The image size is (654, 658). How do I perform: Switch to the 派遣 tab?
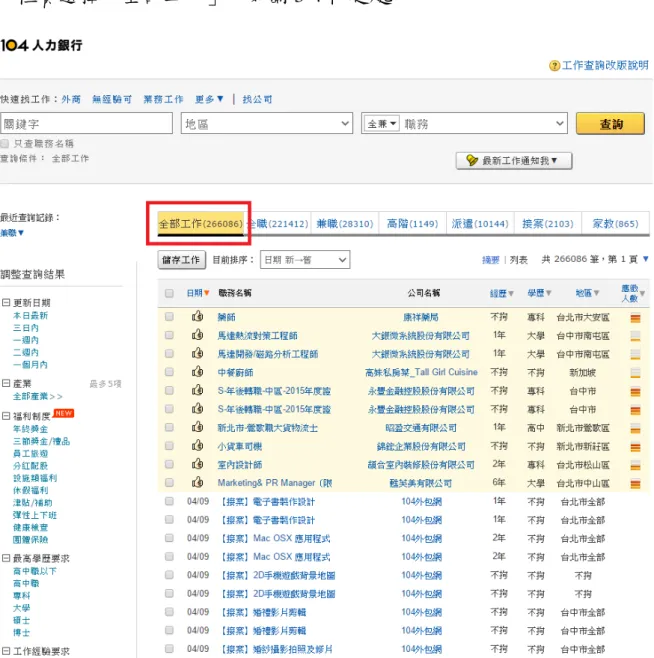480,224
